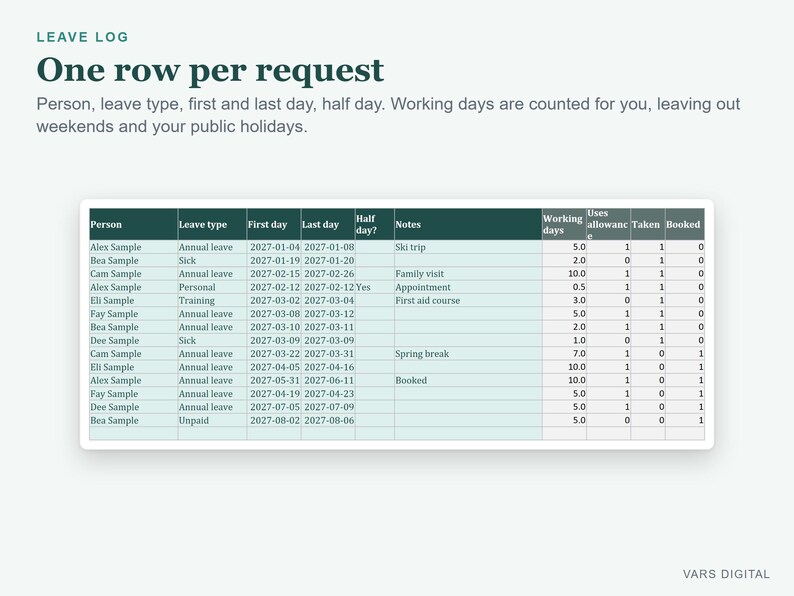Select the 'Ski trip' notes cell
794x596 pixels.
click(x=468, y=247)
